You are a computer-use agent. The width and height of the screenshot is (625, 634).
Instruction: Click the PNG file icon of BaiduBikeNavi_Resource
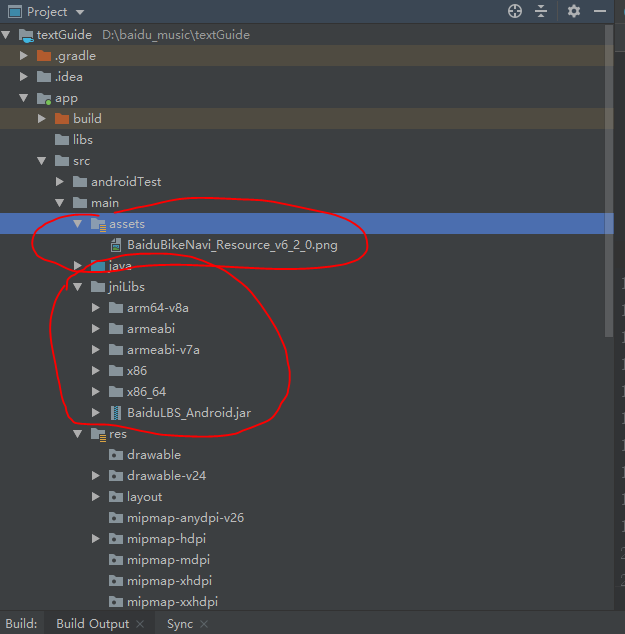[116, 245]
